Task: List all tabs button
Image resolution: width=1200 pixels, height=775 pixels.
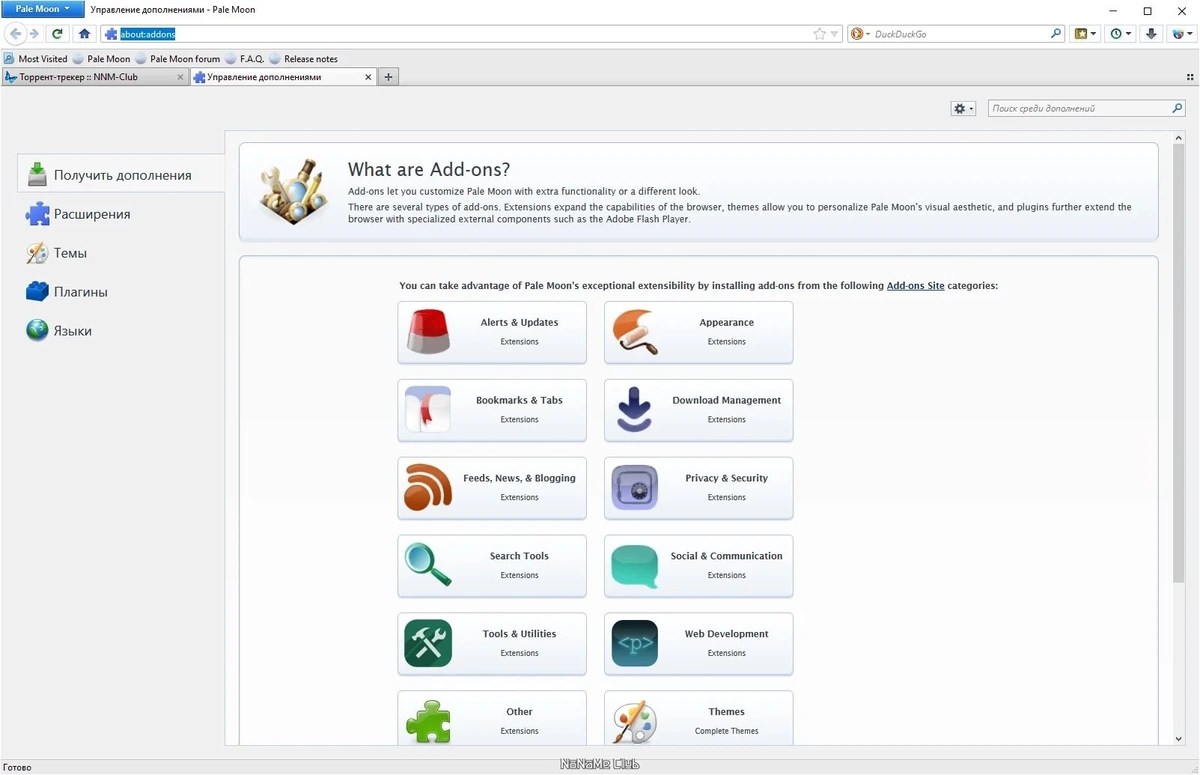Action: pos(1190,77)
